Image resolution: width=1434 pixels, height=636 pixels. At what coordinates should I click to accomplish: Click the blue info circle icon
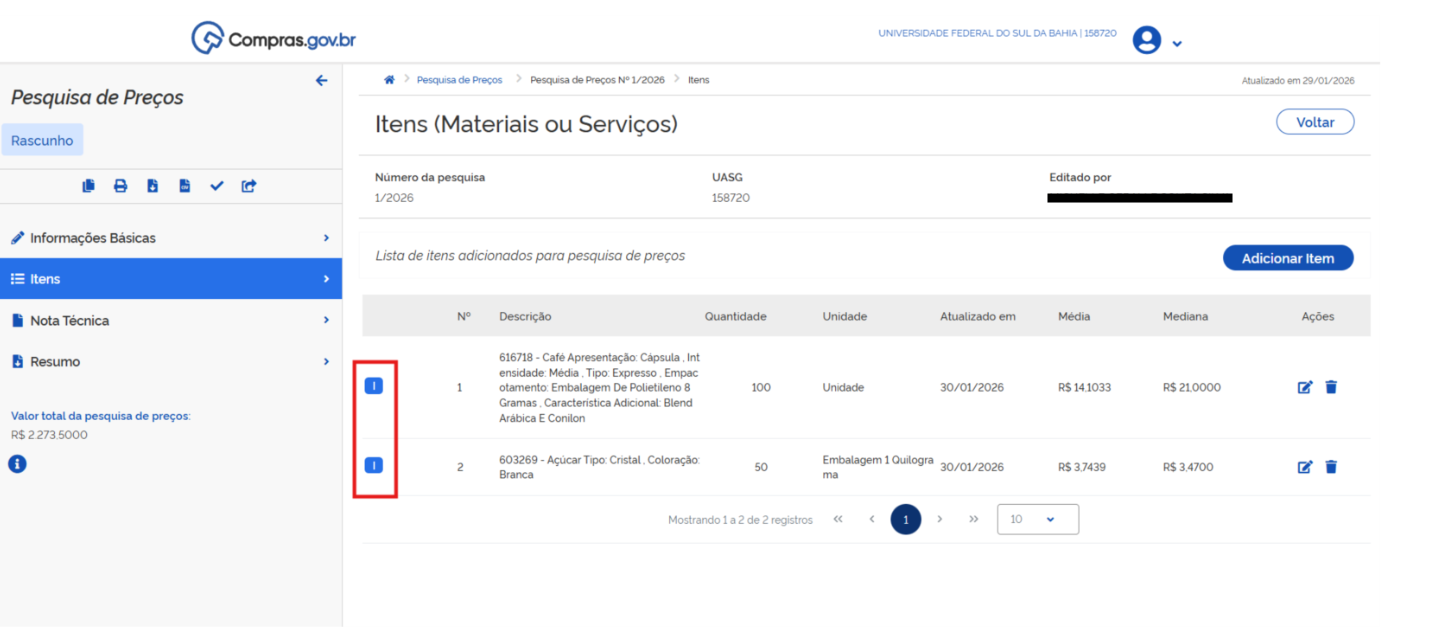coord(17,464)
